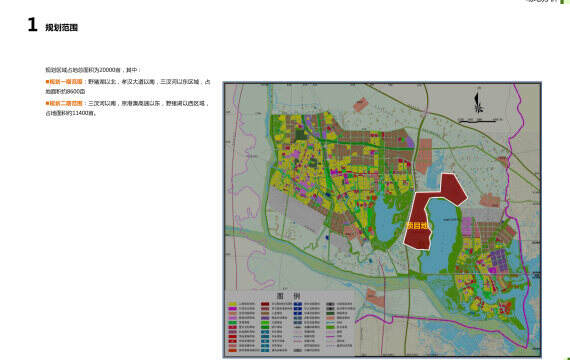Click the dark green swatch in fourth legend column
The image size is (570, 360).
click(330, 313)
